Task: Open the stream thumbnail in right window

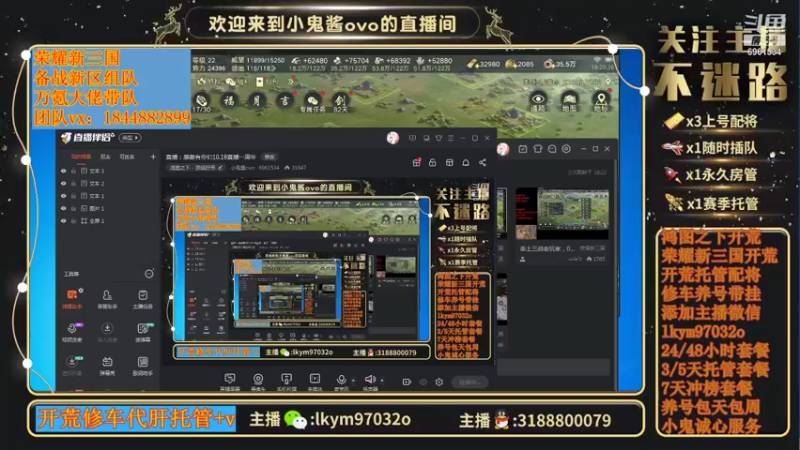Action: (562, 213)
